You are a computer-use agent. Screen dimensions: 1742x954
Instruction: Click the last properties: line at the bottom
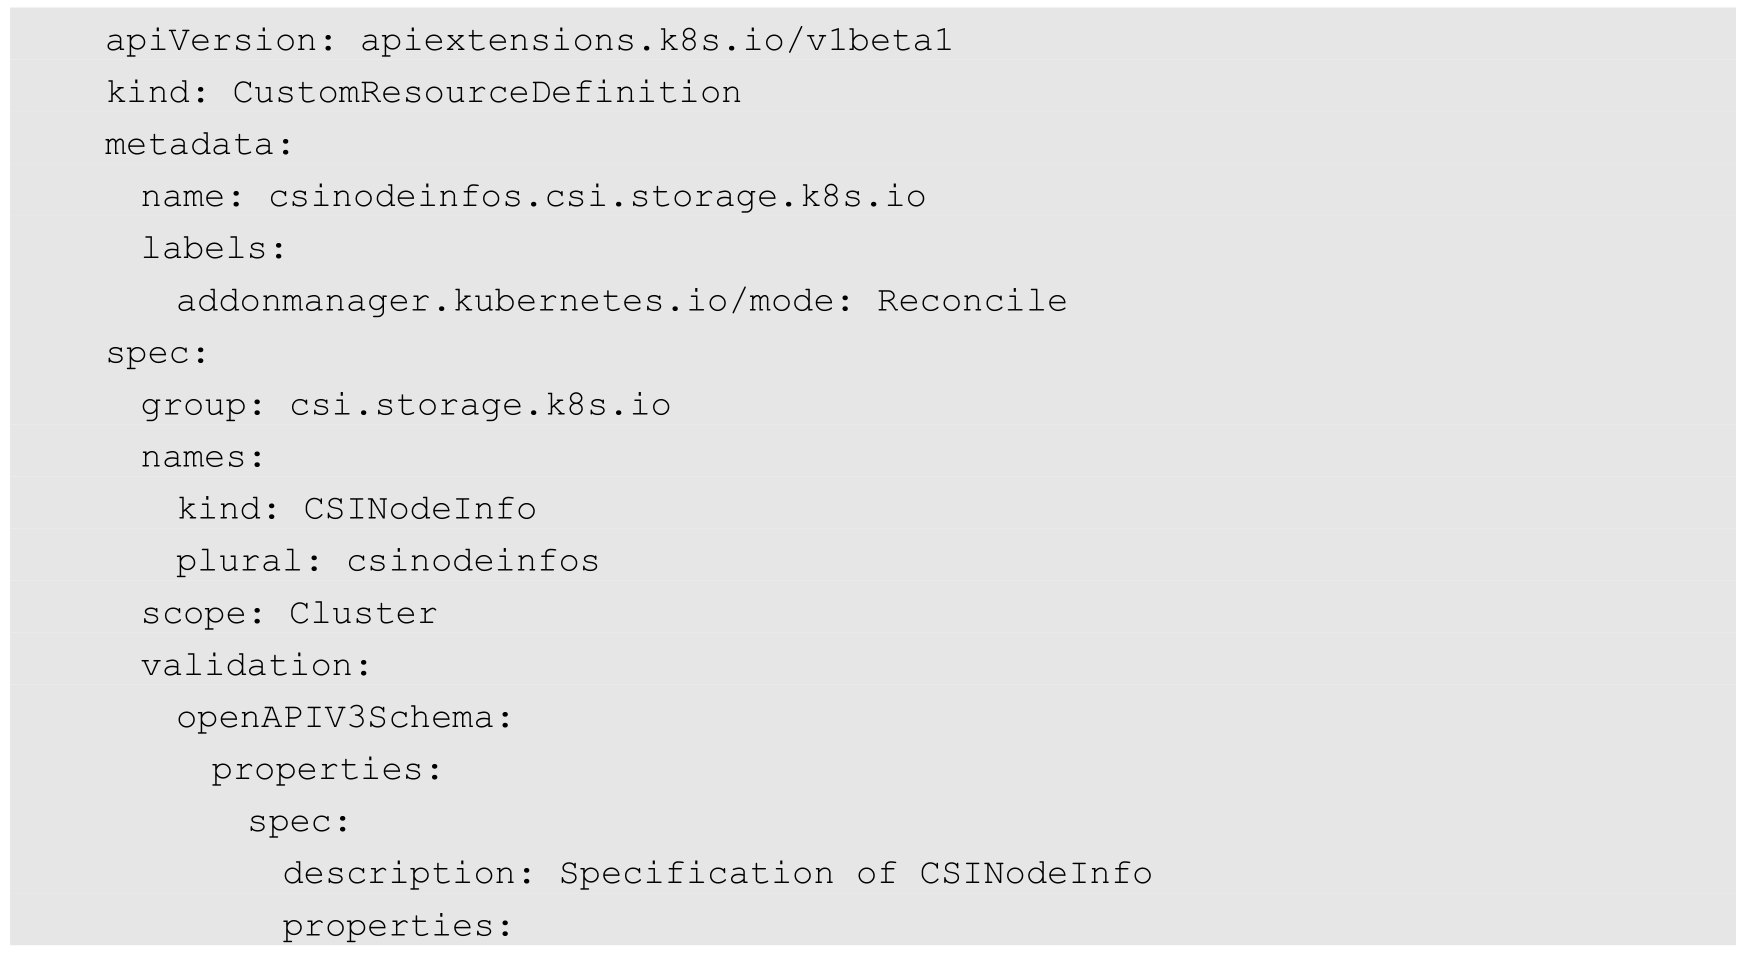click(397, 926)
